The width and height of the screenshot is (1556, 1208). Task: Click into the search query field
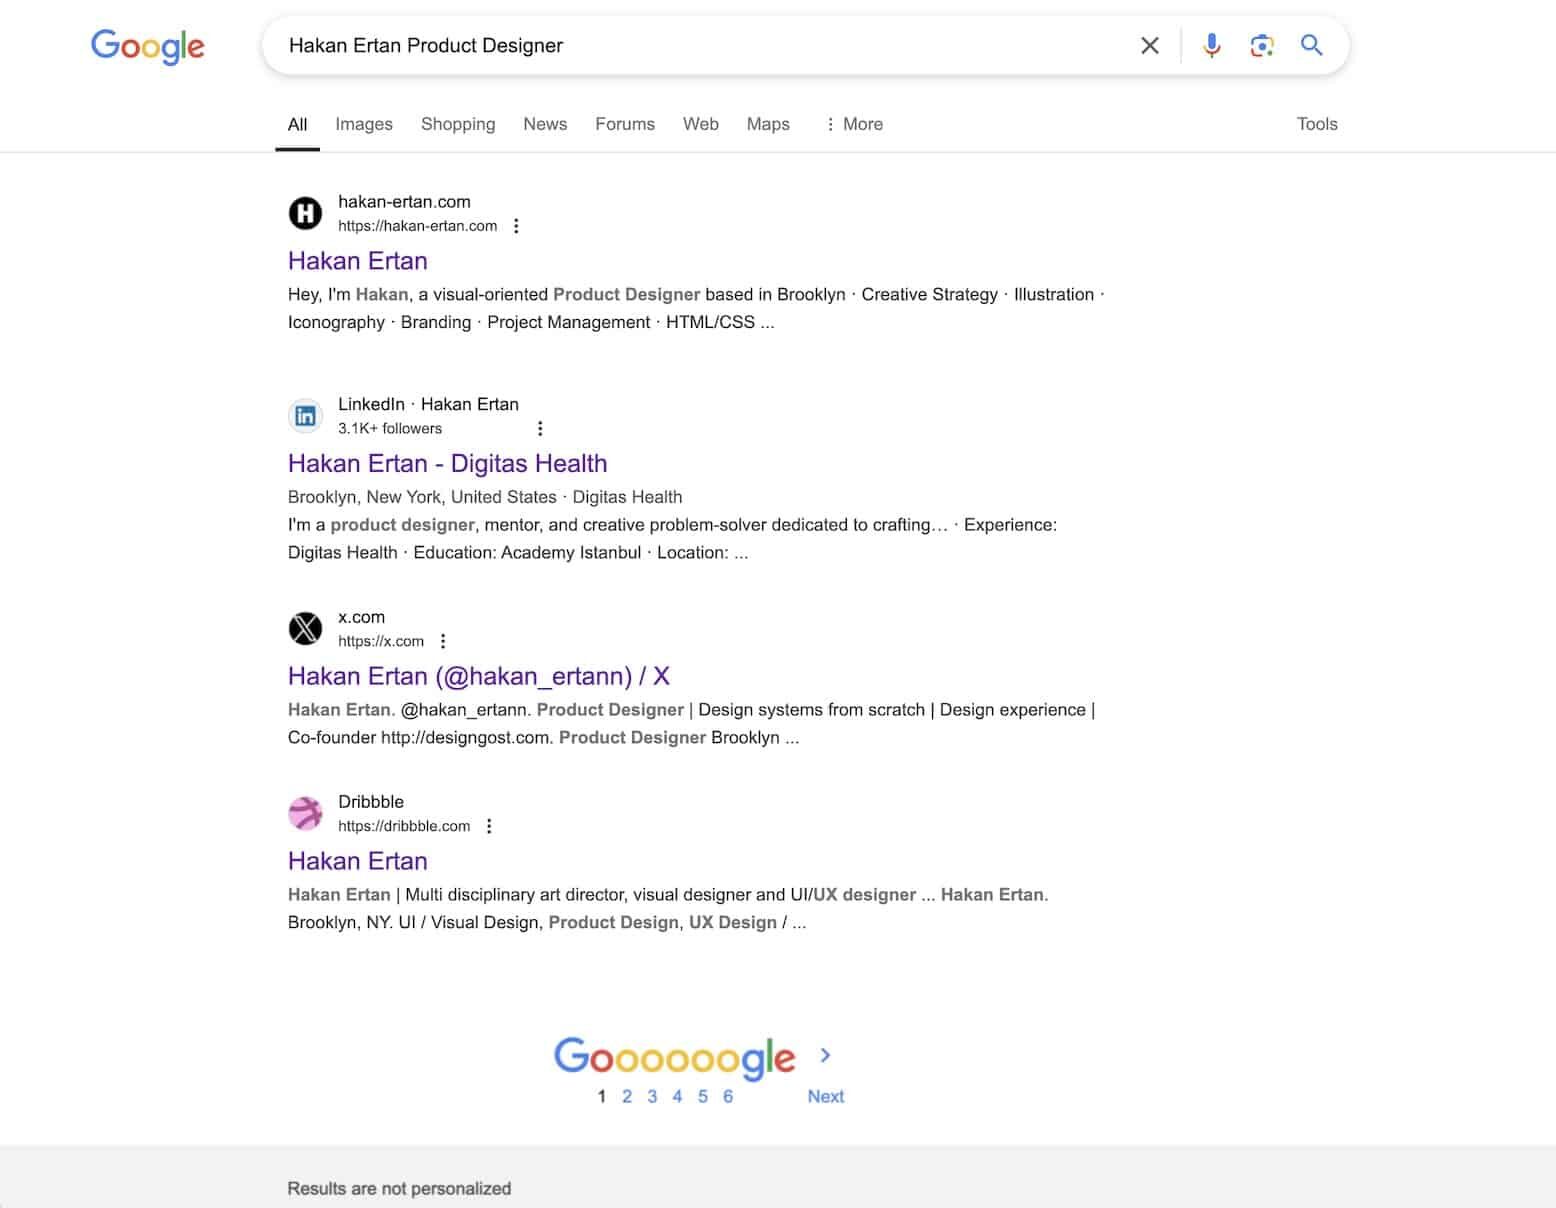click(700, 46)
